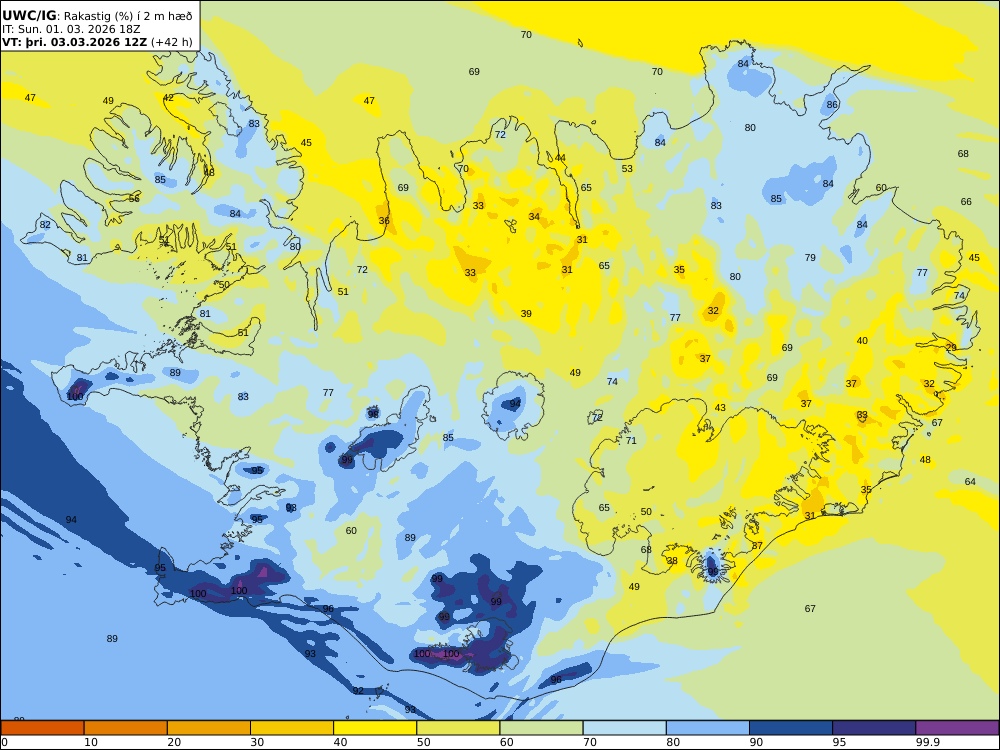Click the 70–80 pale blue legend swatch

(624, 728)
